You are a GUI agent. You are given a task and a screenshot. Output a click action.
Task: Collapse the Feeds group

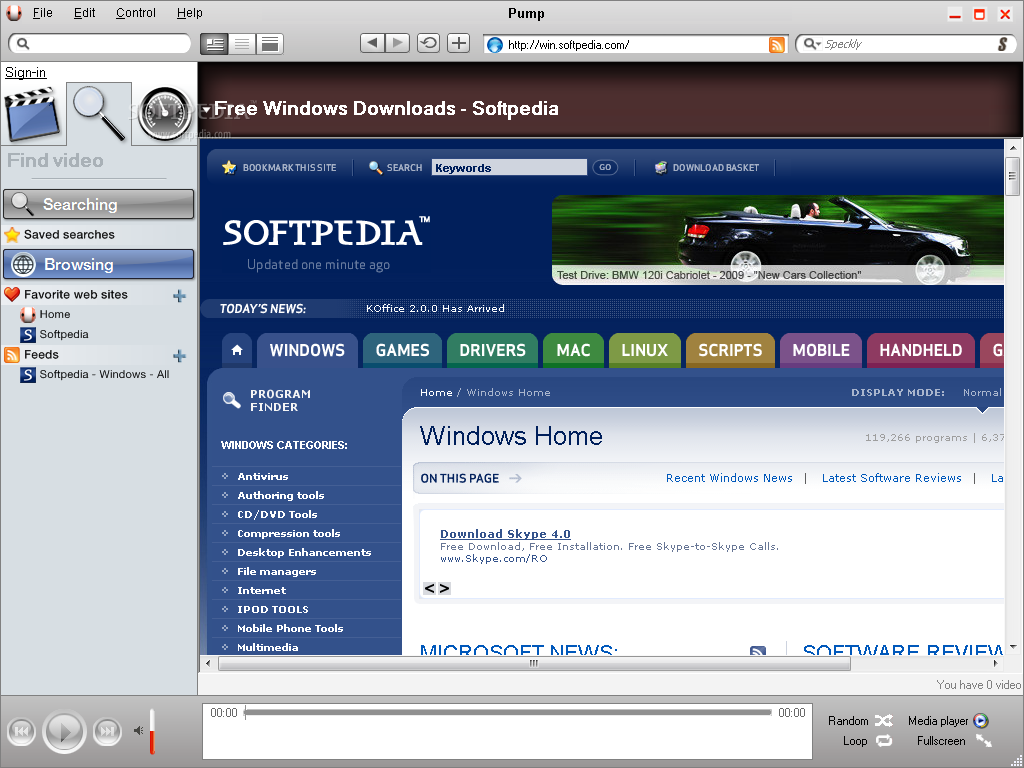(12, 355)
